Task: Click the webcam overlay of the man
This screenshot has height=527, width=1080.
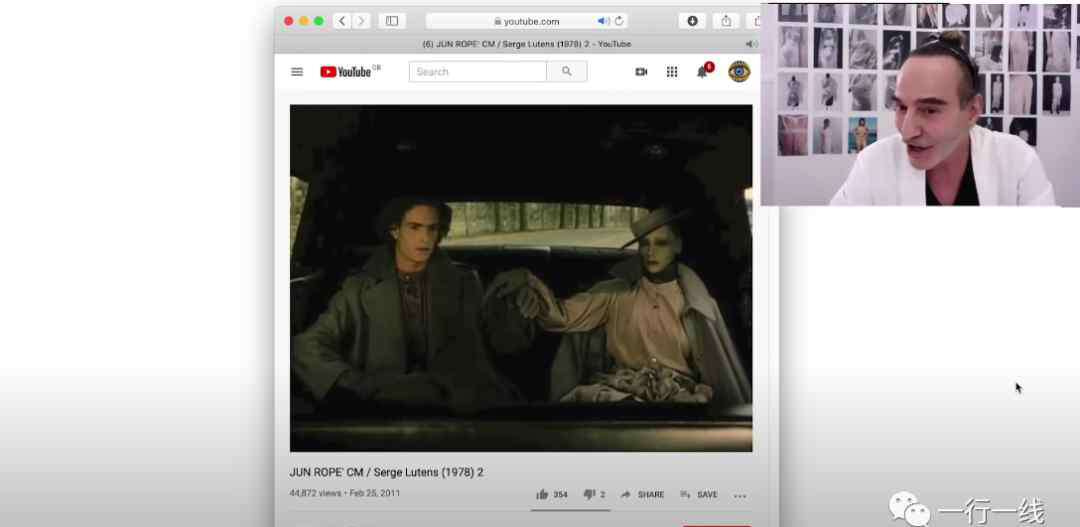Action: [920, 105]
